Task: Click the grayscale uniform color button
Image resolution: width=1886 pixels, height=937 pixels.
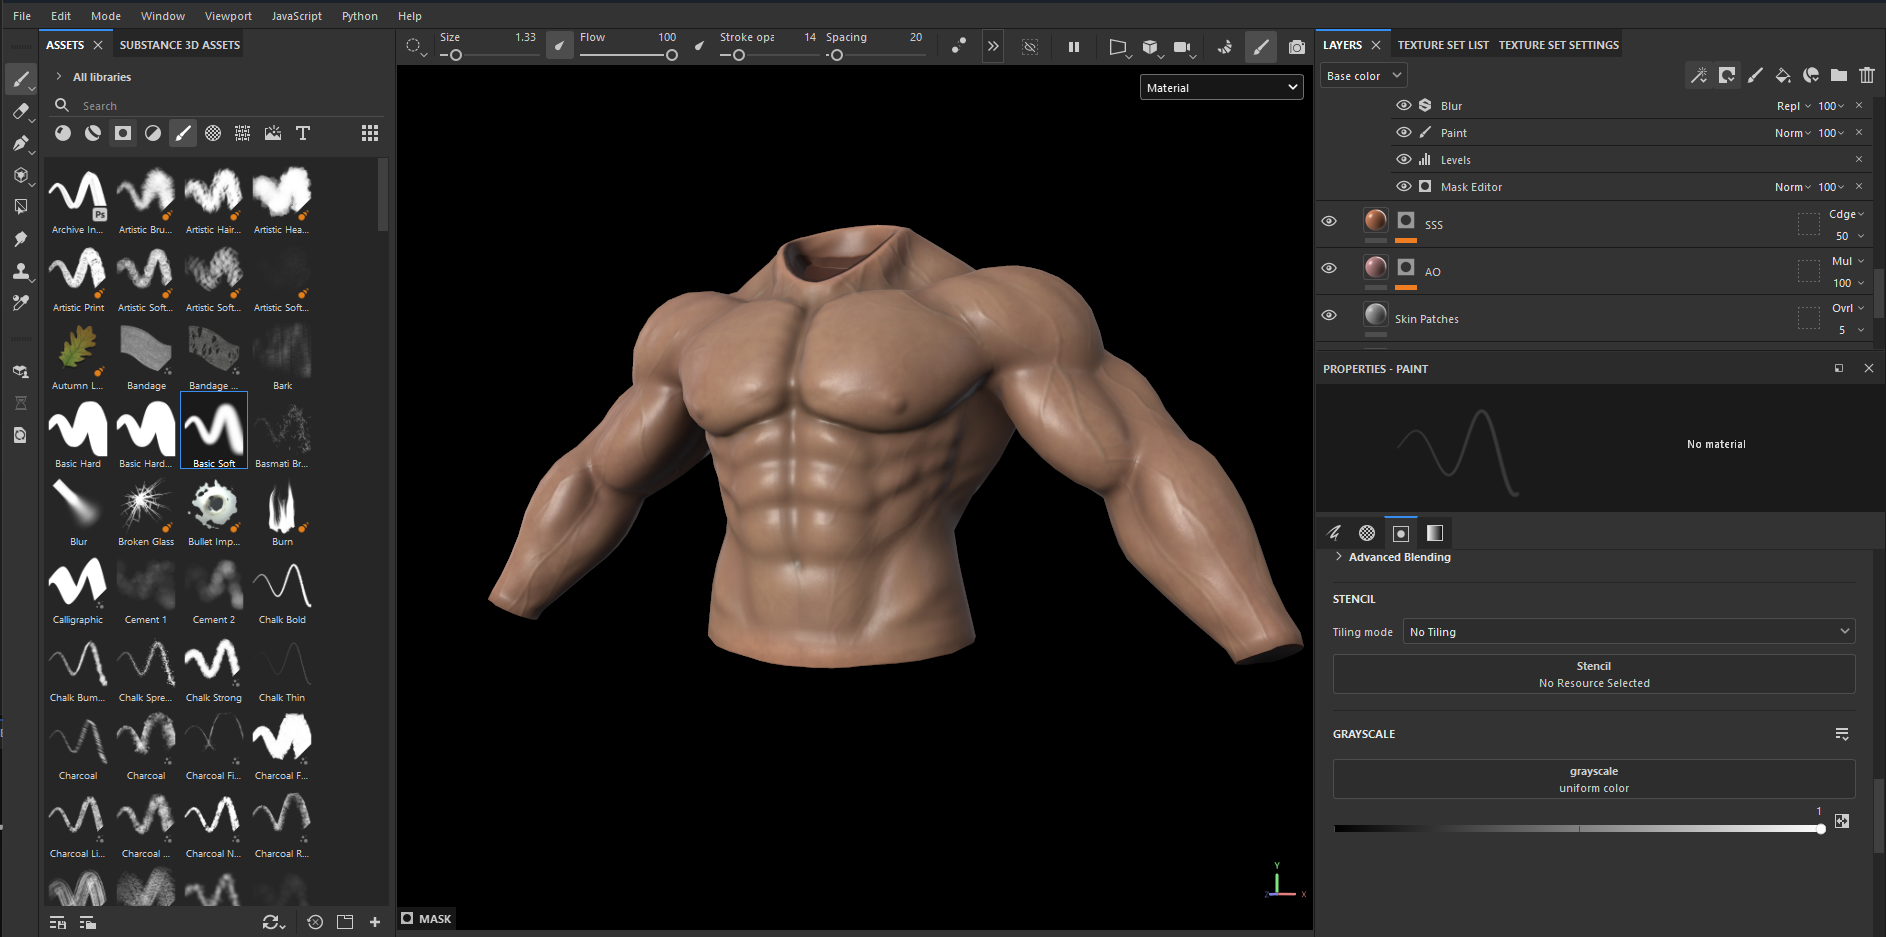Action: point(1593,779)
